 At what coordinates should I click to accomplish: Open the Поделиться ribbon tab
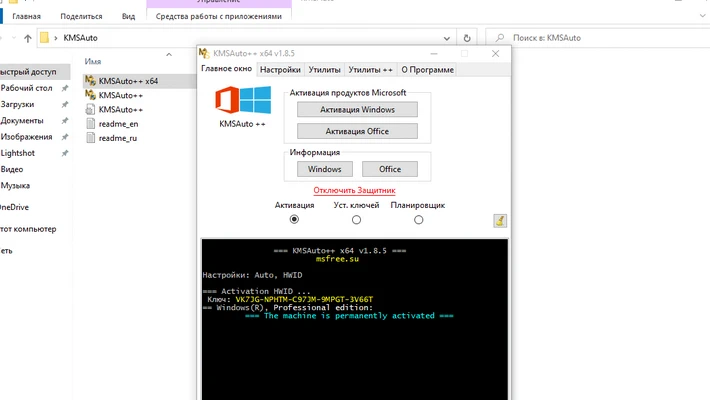pos(82,16)
